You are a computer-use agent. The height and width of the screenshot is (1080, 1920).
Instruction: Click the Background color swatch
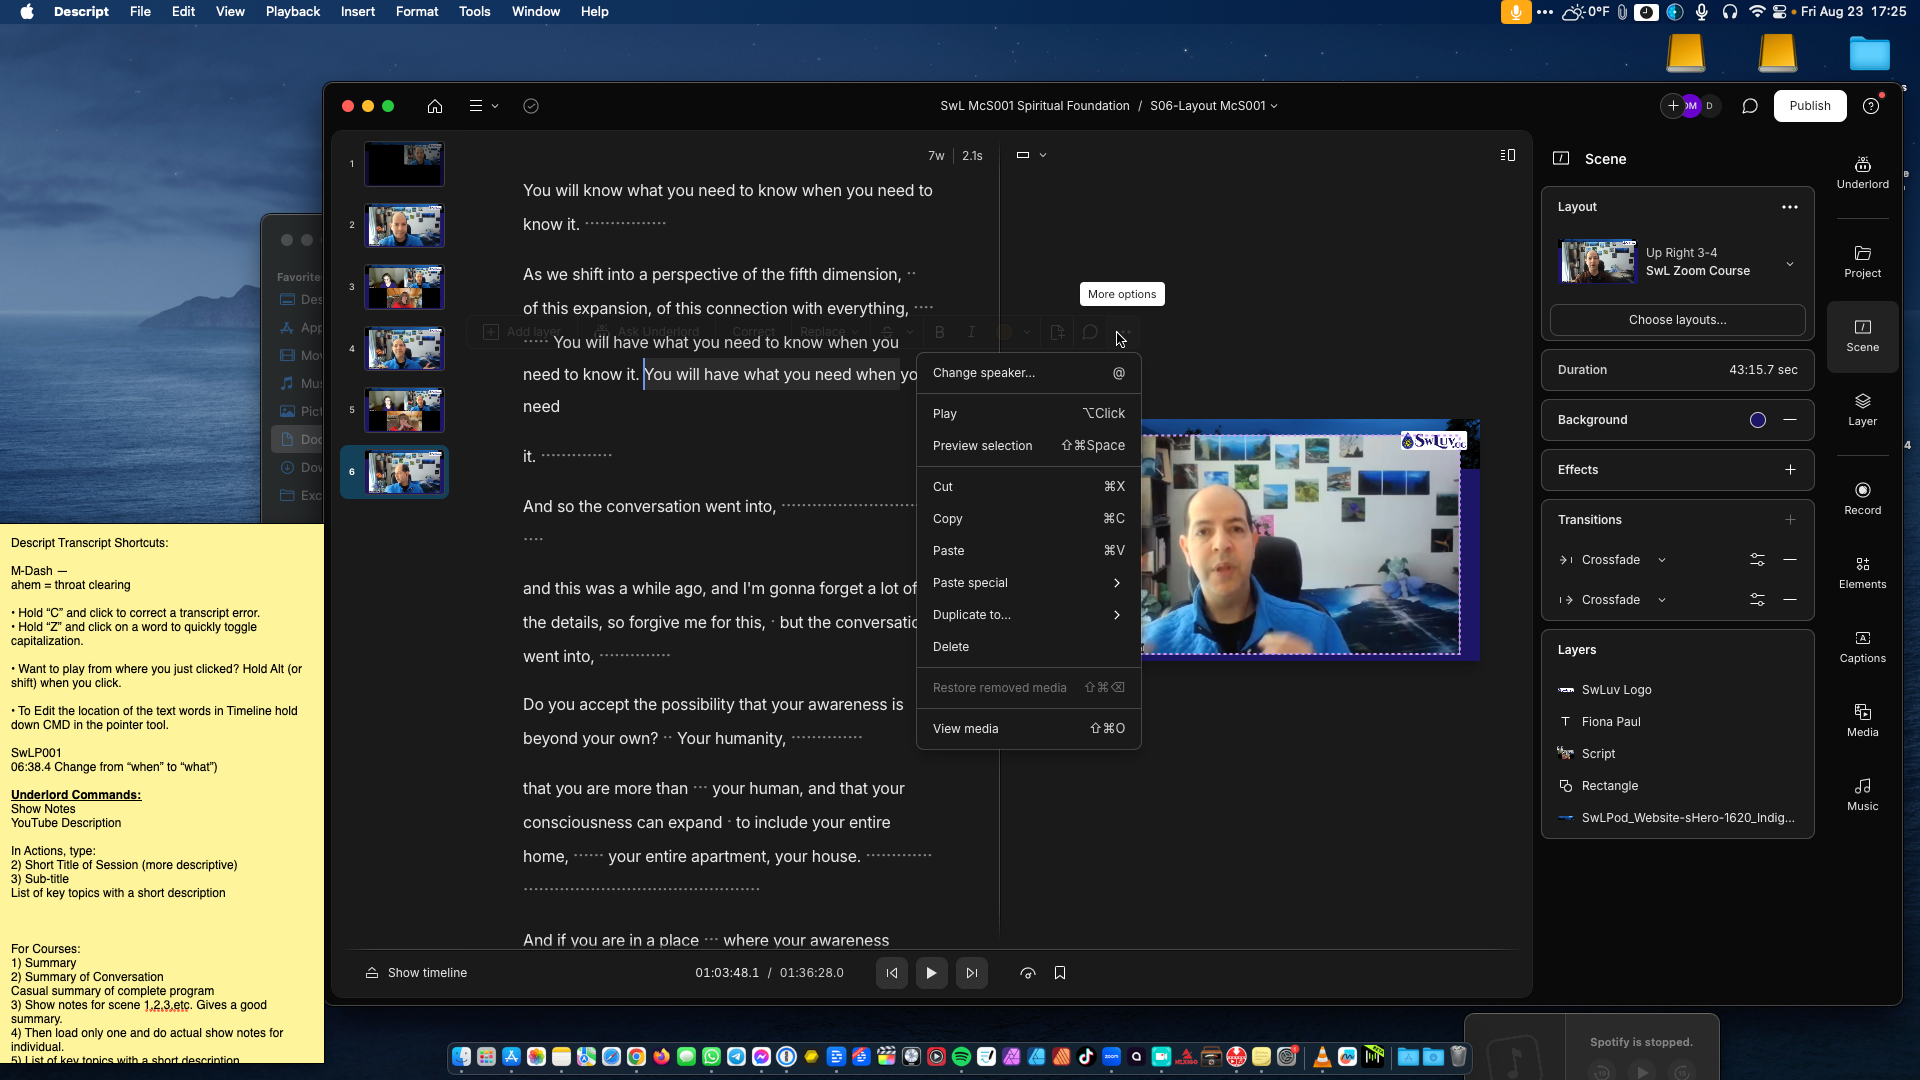[1758, 420]
